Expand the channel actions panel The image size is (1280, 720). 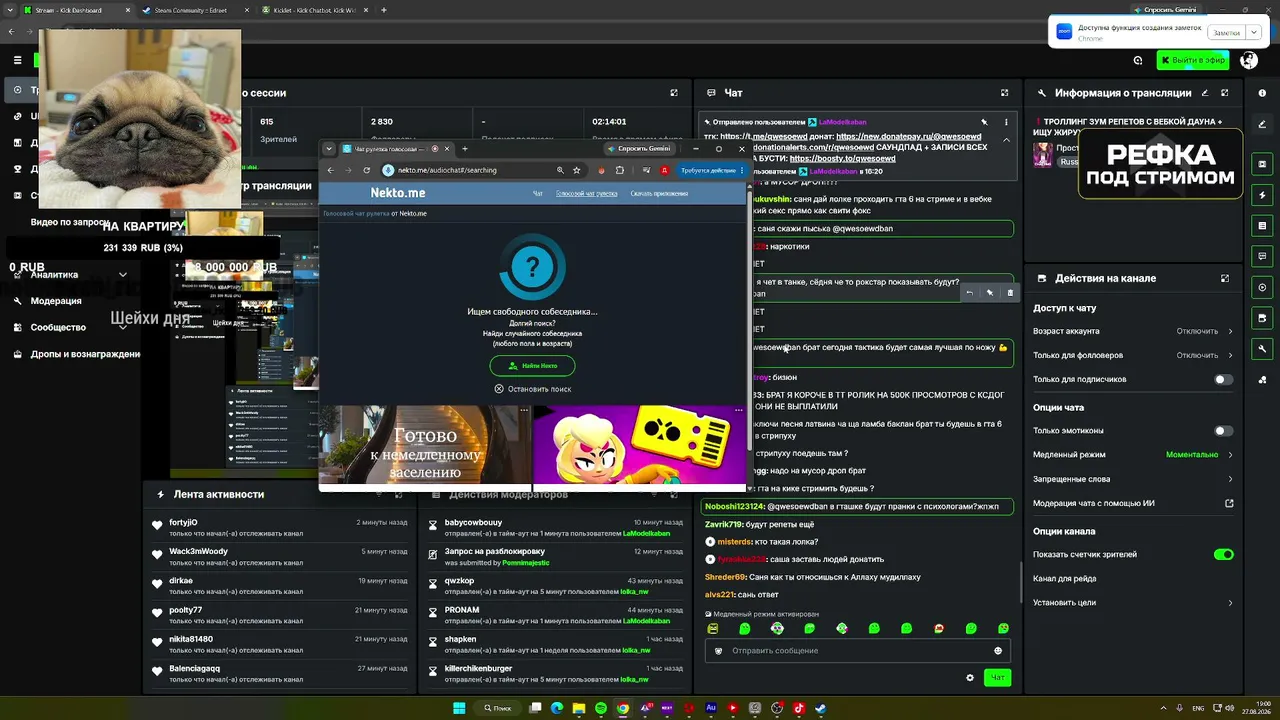[1225, 278]
